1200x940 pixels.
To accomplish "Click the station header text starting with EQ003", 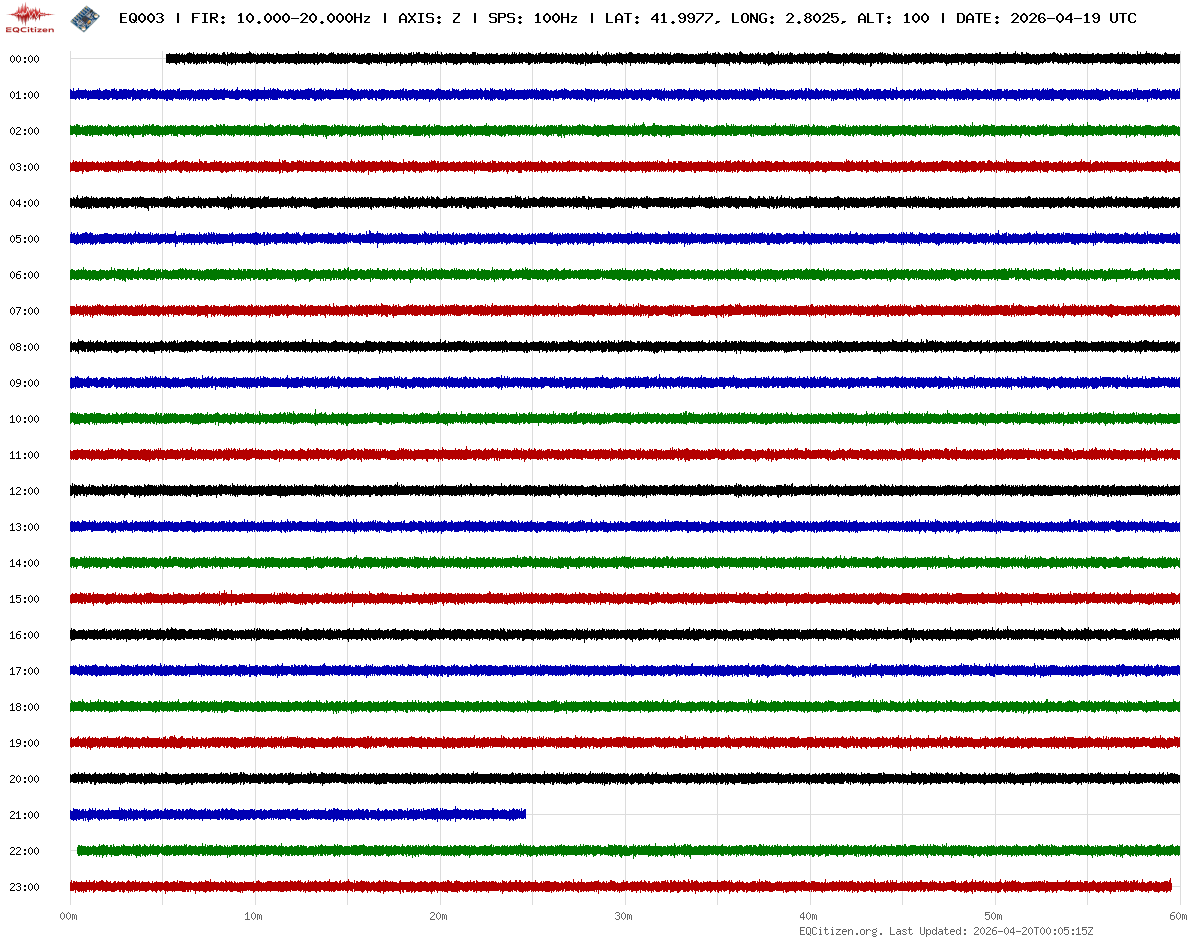I will pos(141,18).
